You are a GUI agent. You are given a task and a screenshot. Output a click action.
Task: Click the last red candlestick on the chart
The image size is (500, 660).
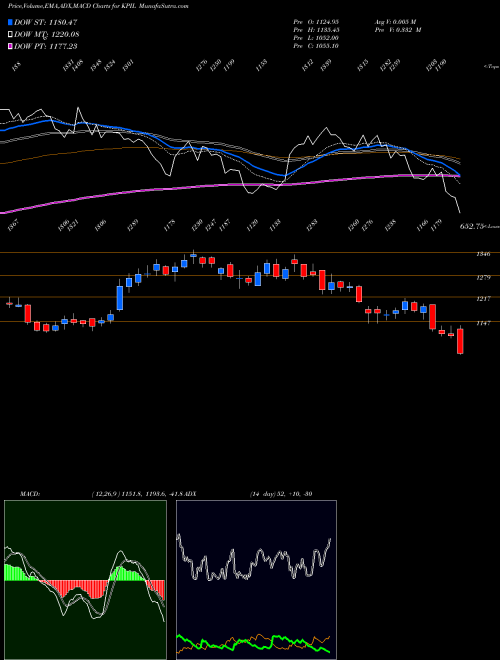(460, 341)
